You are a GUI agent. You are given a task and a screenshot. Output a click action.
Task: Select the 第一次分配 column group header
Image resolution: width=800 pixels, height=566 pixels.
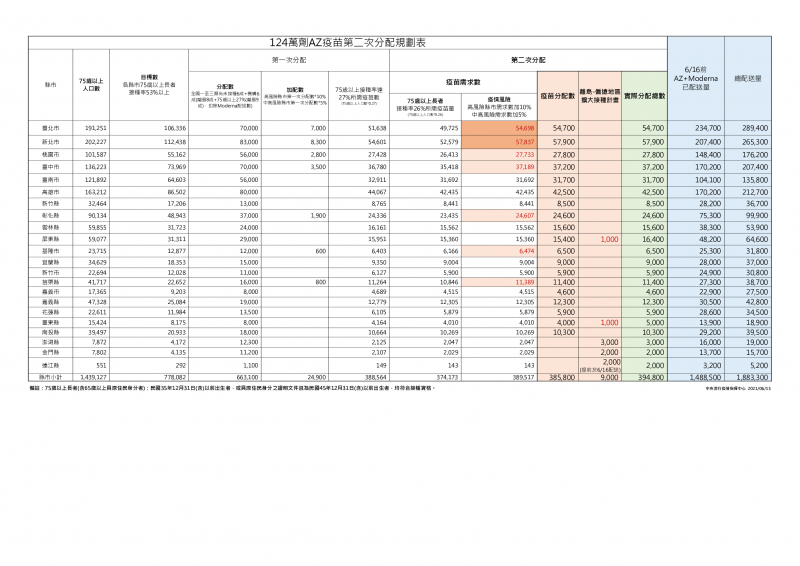[x=289, y=60]
